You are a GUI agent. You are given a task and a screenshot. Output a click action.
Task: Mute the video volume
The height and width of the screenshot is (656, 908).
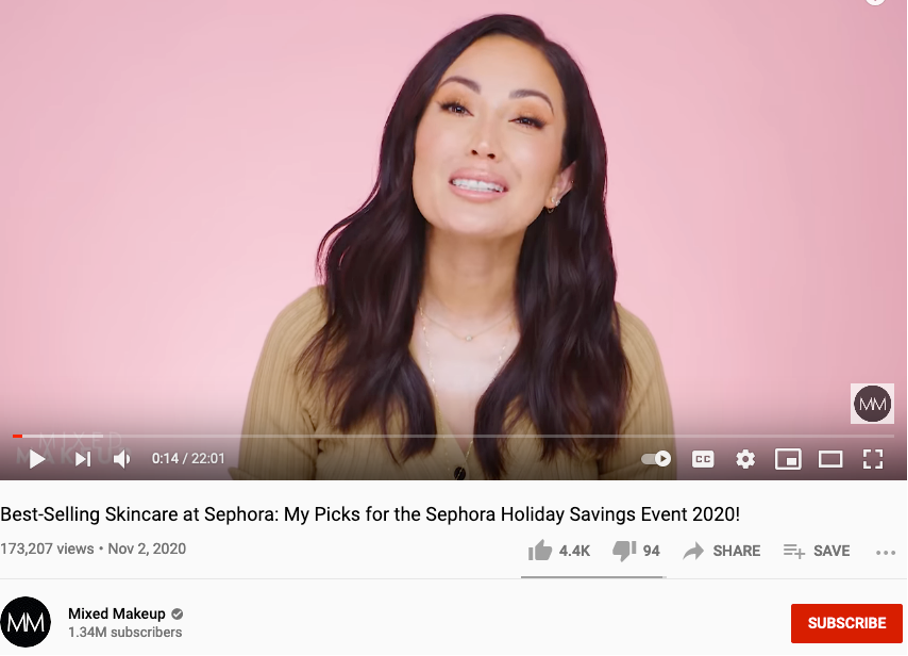click(122, 459)
